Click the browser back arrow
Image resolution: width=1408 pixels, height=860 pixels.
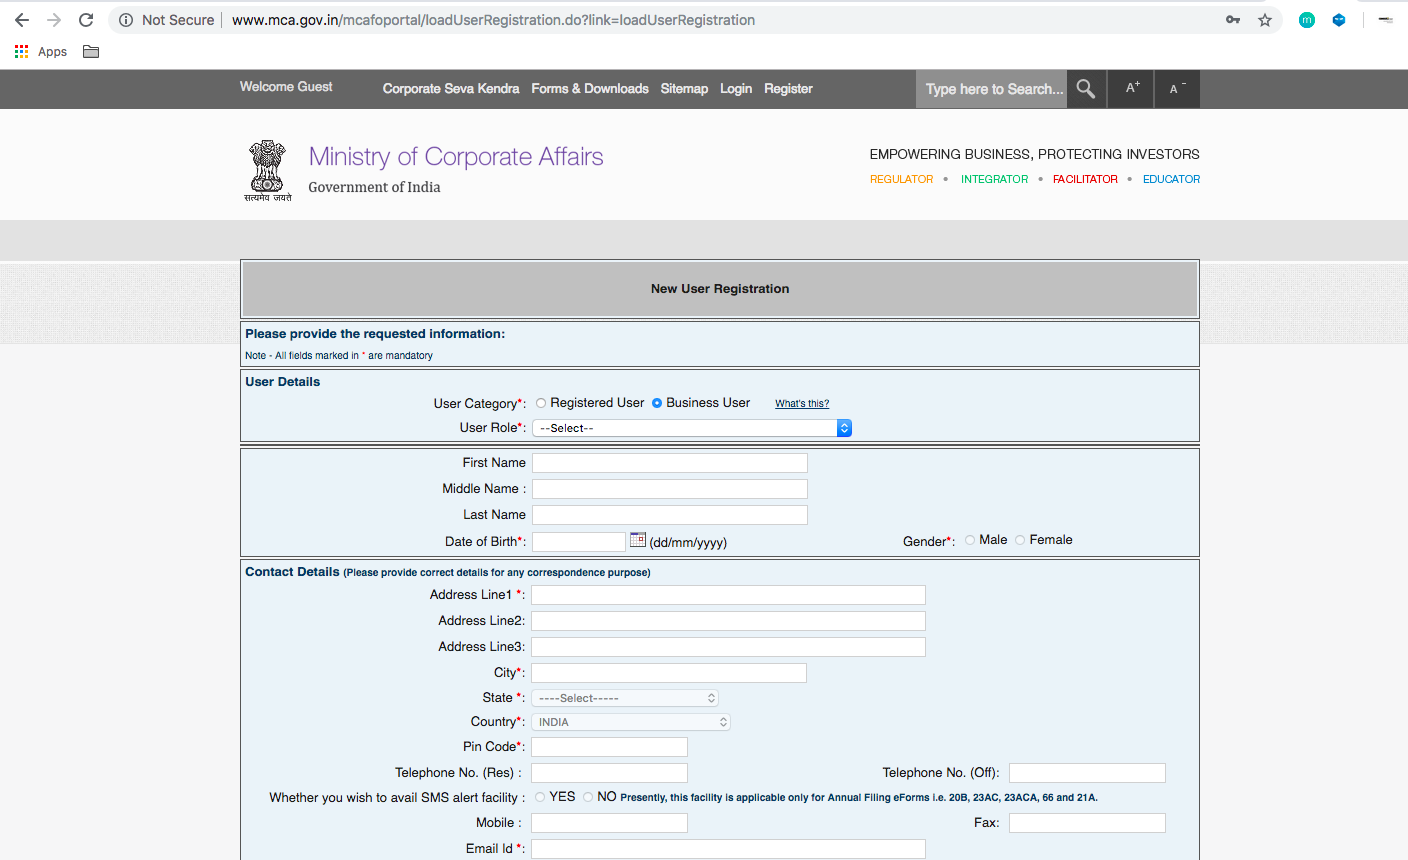(22, 20)
